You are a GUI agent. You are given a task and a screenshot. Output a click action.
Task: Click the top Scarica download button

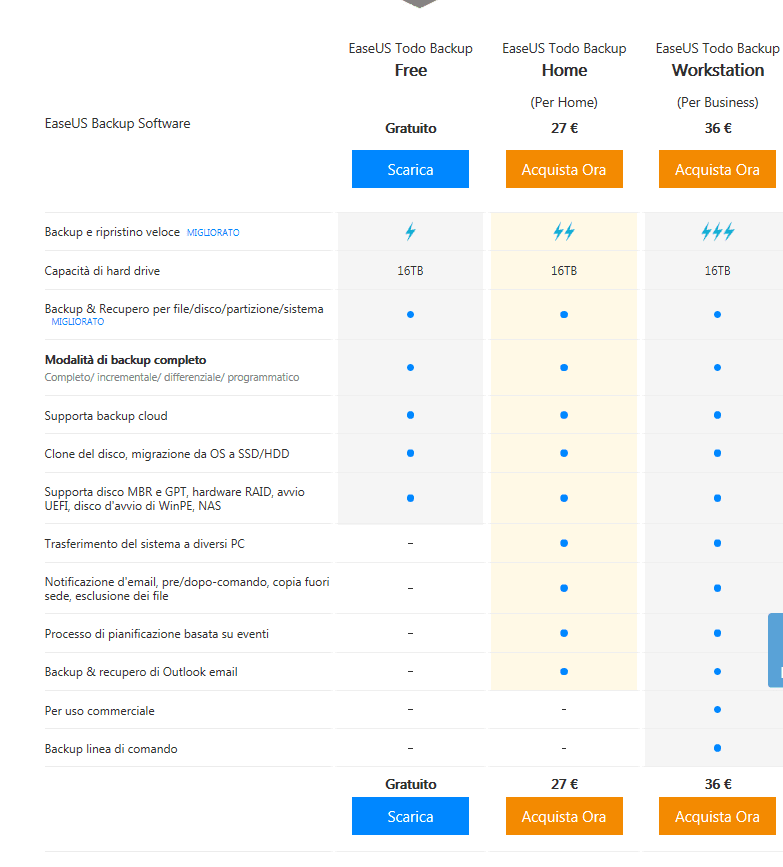pyautogui.click(x=410, y=169)
